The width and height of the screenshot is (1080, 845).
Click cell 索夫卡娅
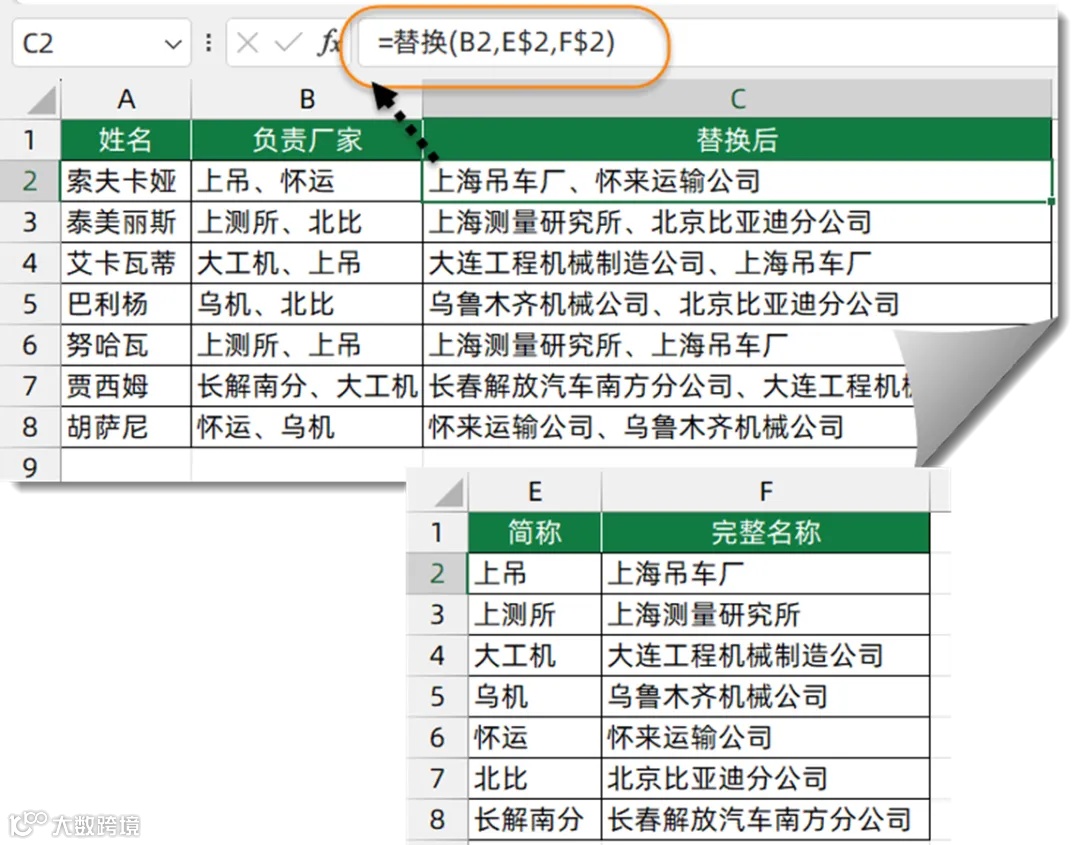[126, 181]
